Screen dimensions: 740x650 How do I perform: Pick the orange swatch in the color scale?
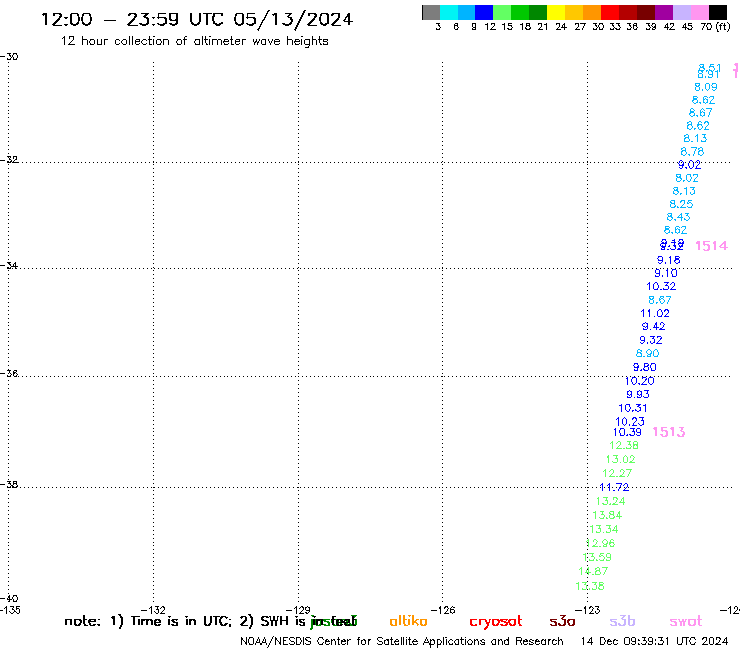[x=592, y=12]
